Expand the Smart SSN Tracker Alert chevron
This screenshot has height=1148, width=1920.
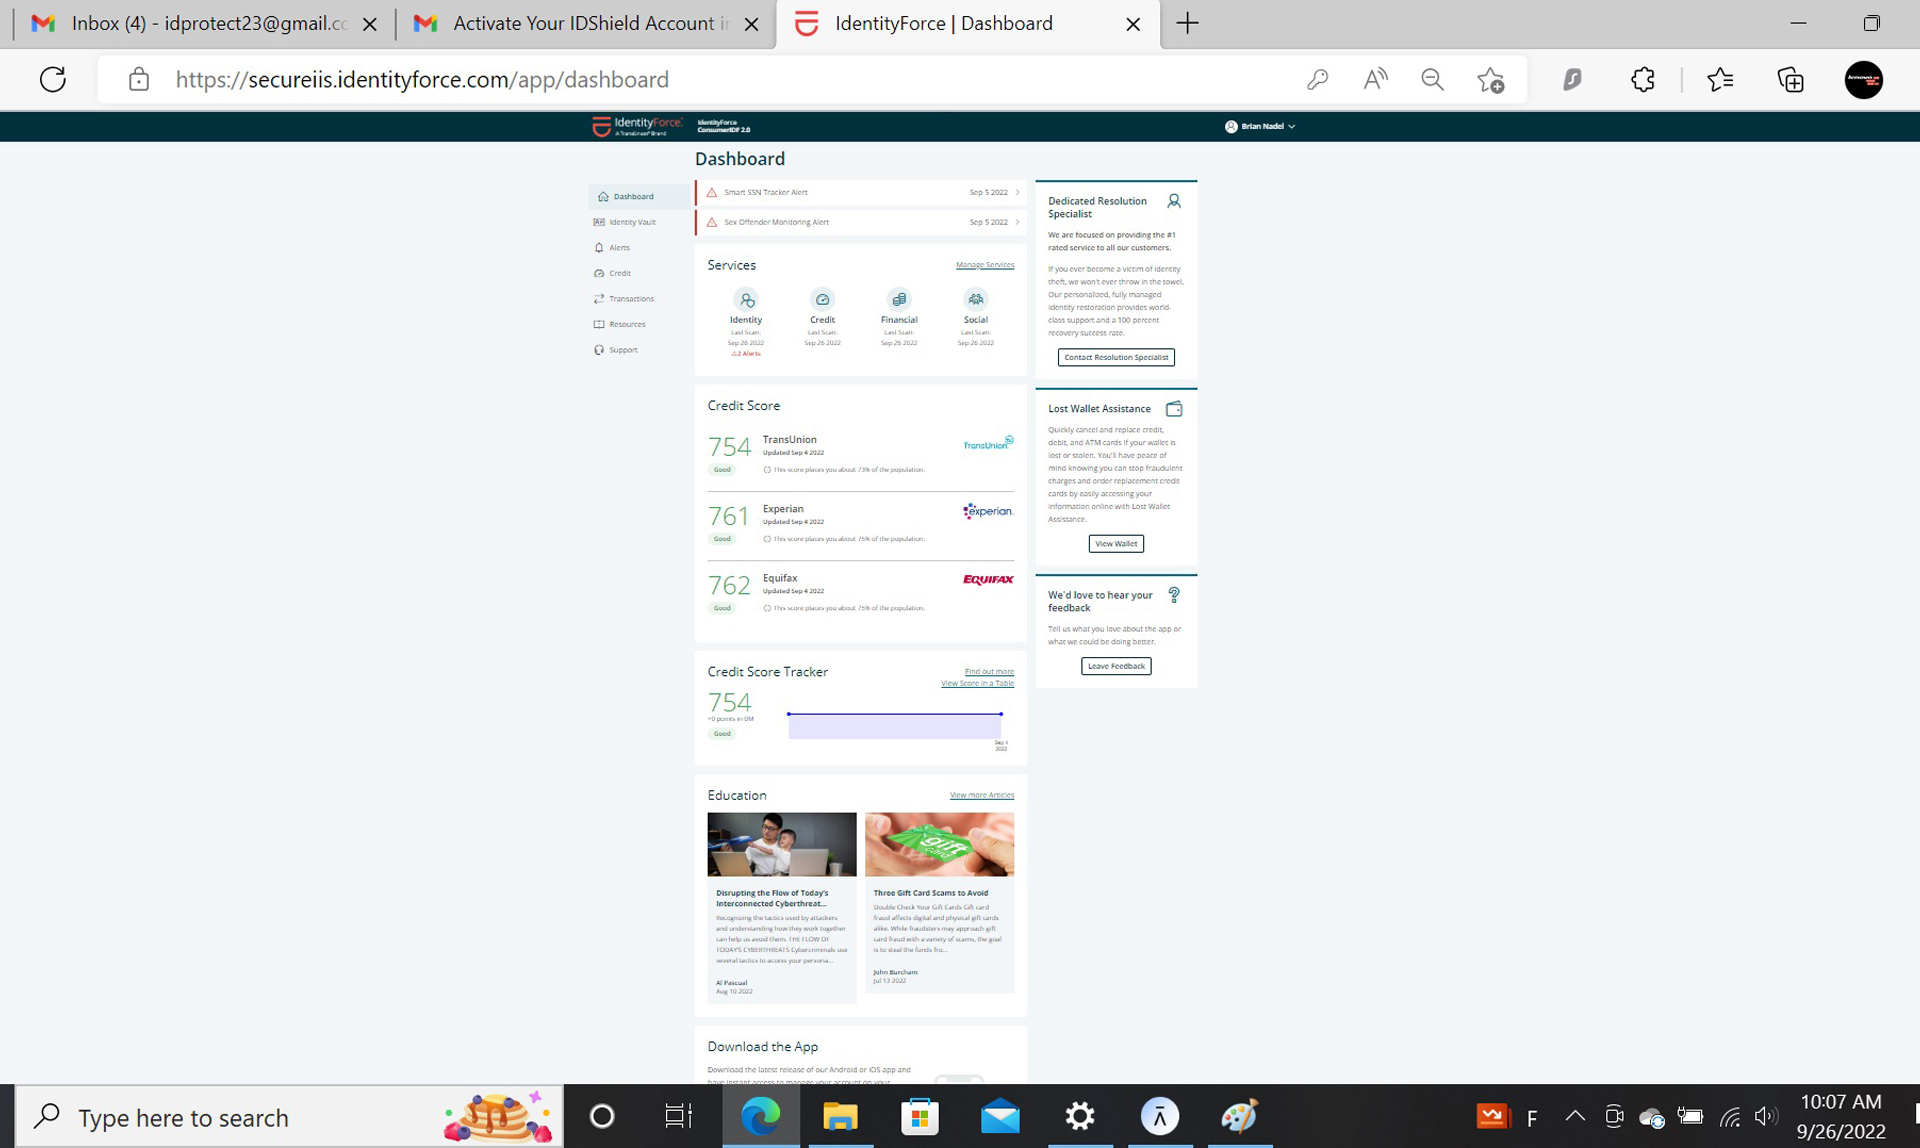(x=1017, y=192)
